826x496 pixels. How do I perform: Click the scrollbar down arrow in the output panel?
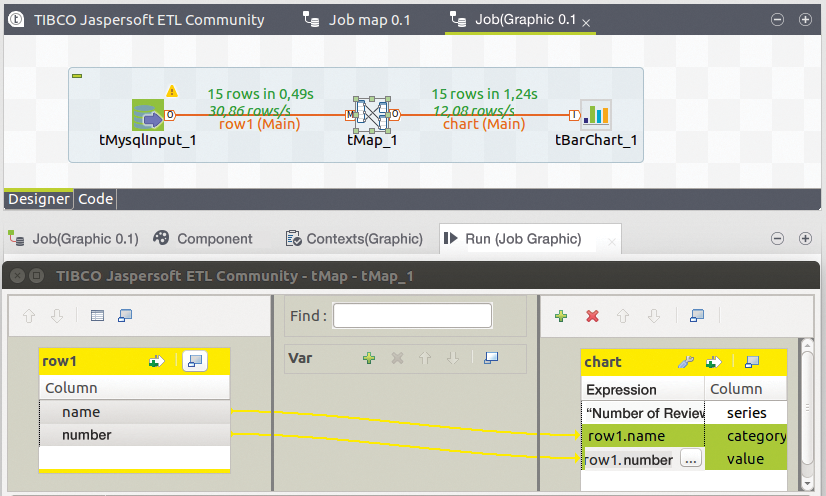tap(807, 483)
